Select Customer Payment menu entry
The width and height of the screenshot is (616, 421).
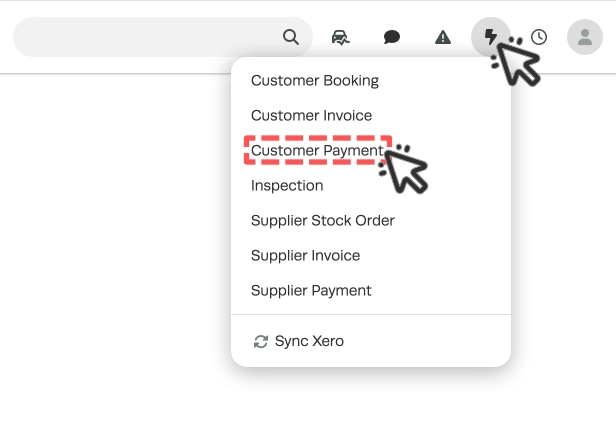(317, 150)
